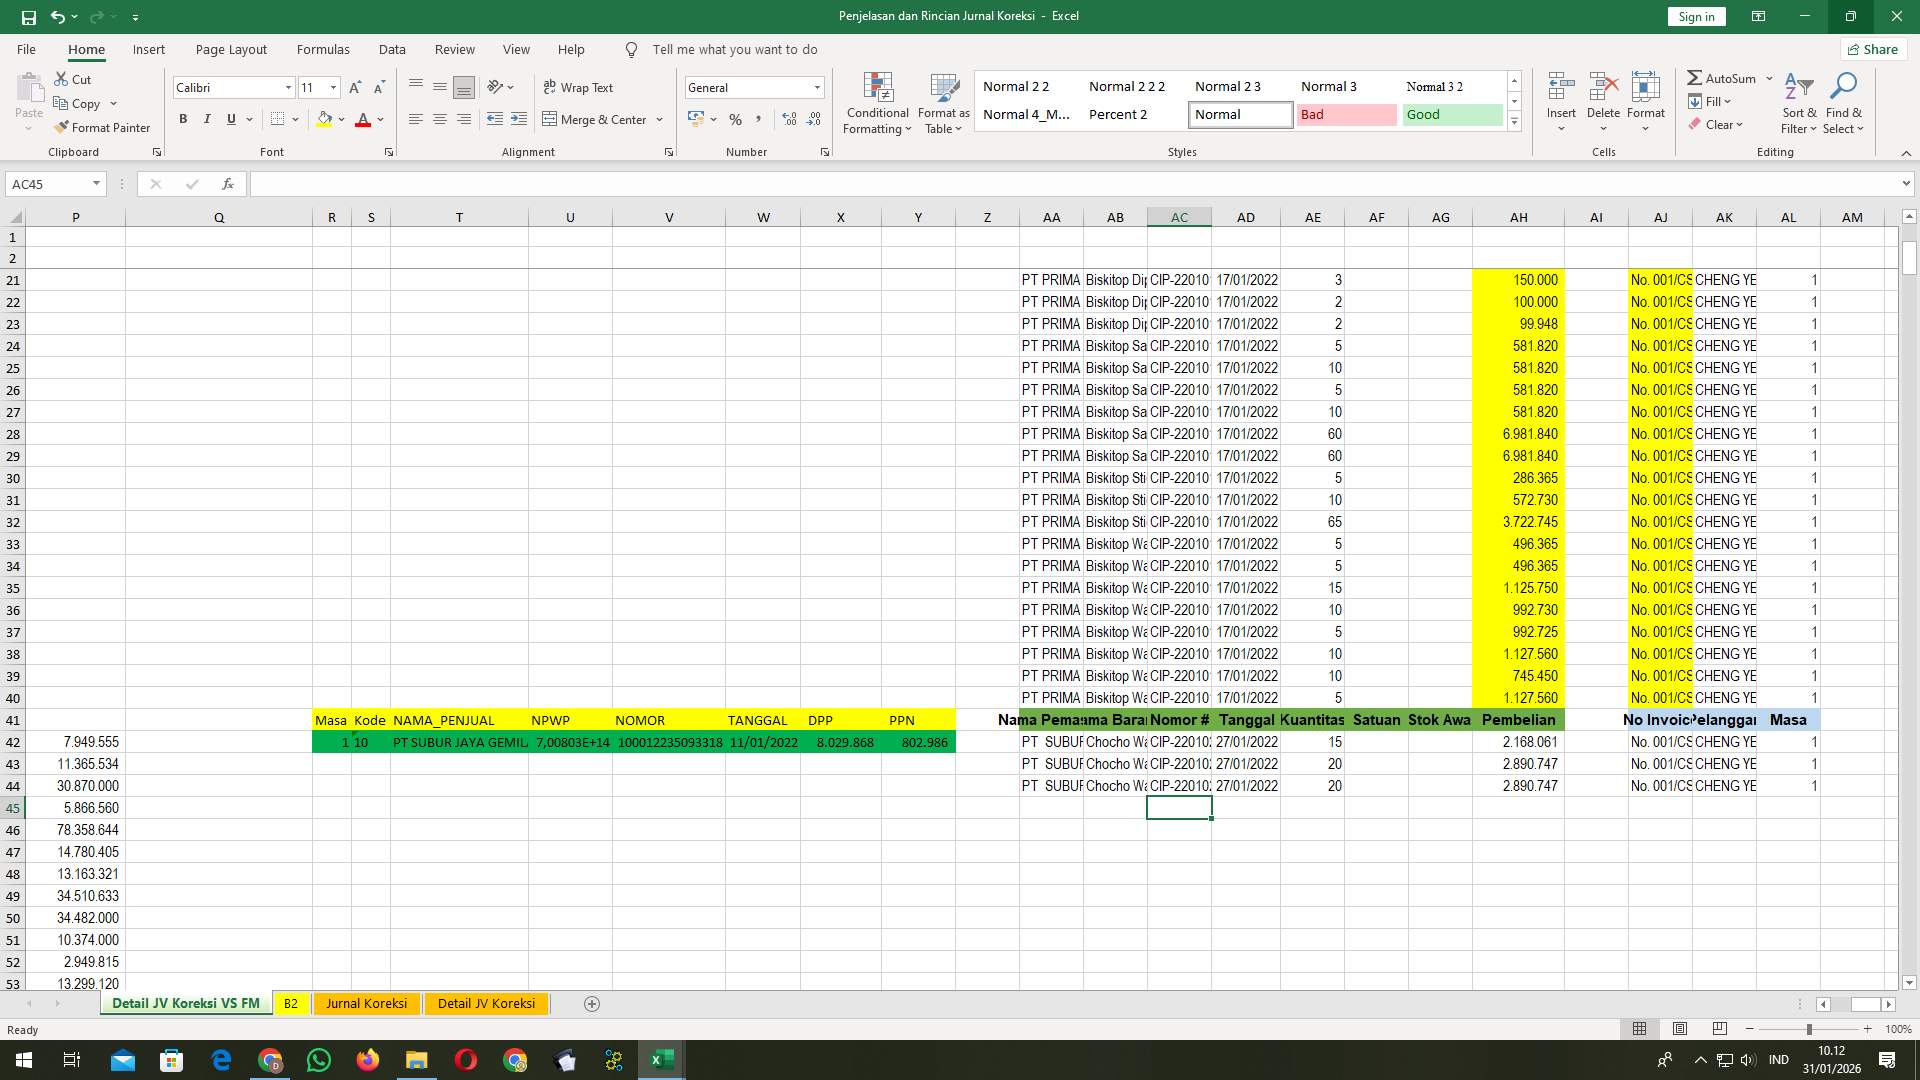
Task: Open Find & Select
Action: 1844,103
